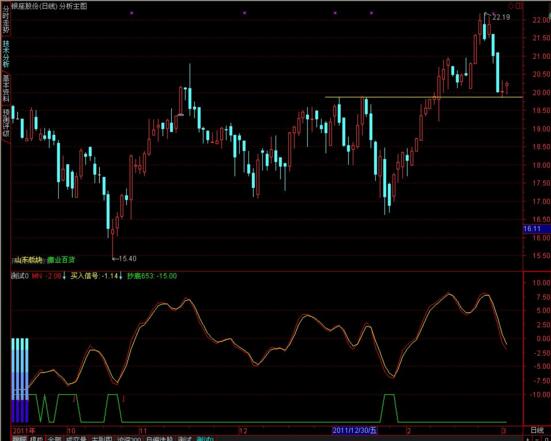Click the down arrow after MN value
551x441 pixels.
tap(64, 276)
